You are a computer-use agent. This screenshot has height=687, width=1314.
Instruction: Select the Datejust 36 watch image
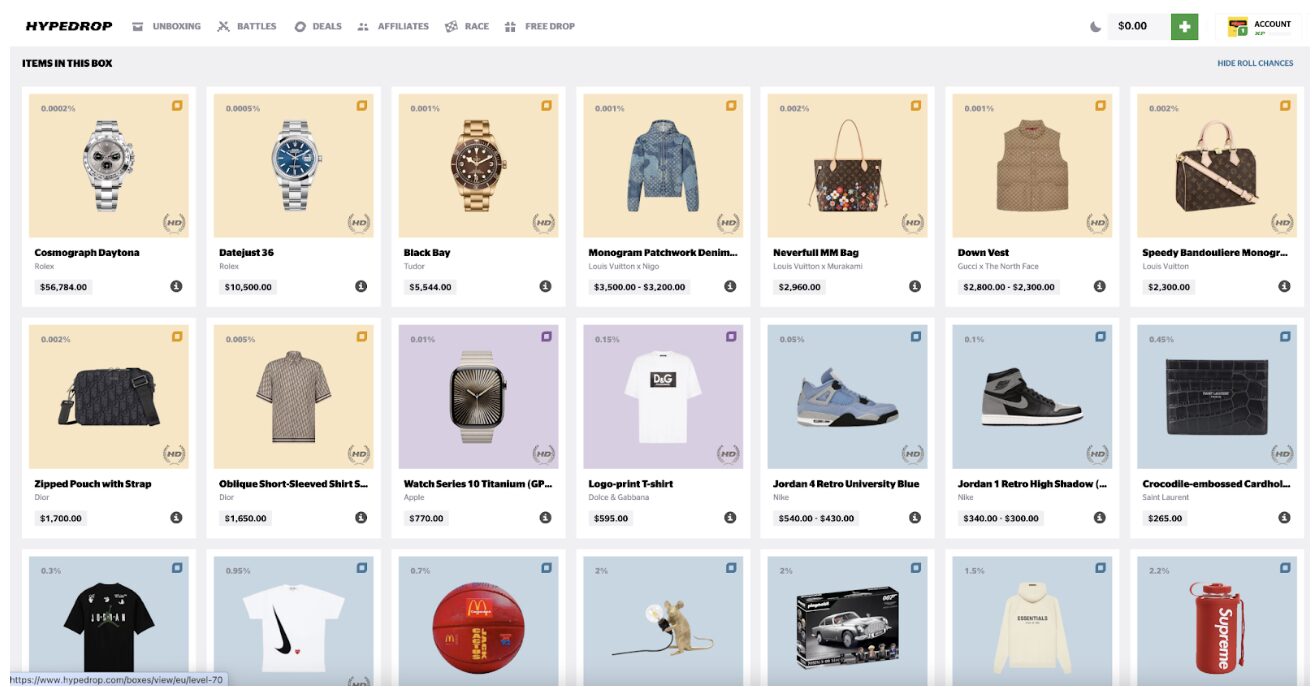pos(294,165)
